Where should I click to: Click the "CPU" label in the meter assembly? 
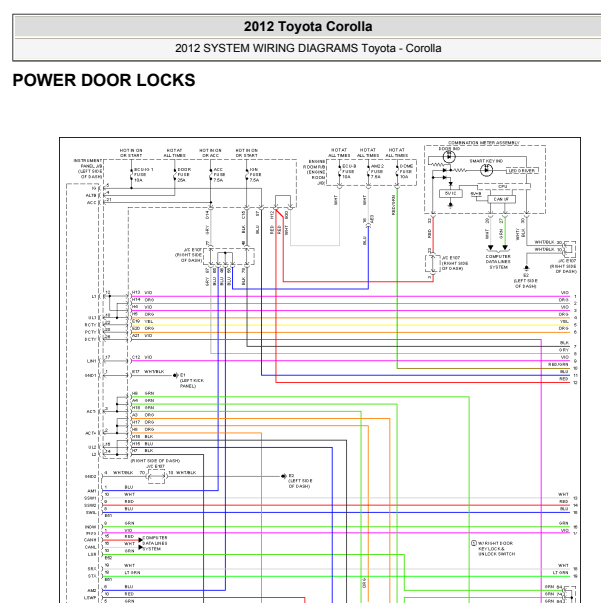coord(503,186)
